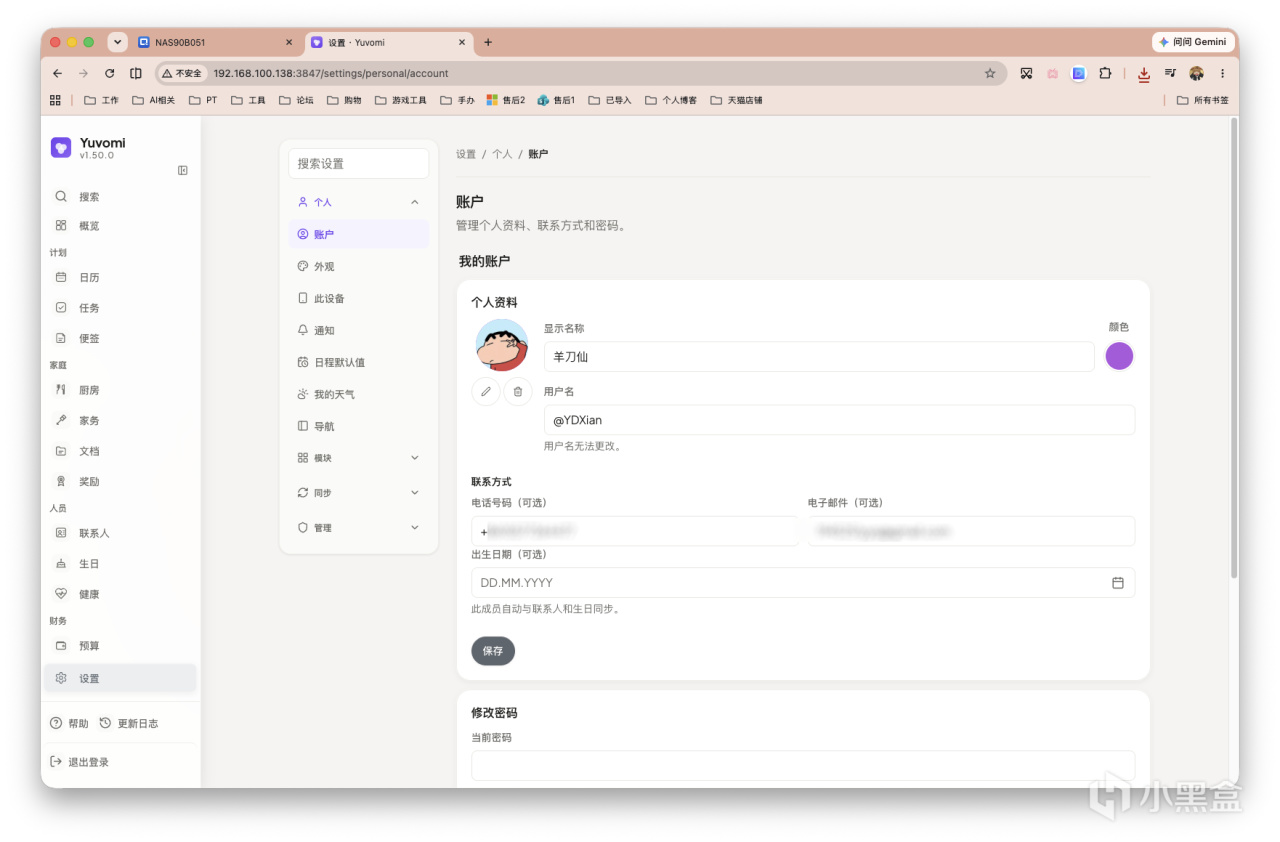Click the 当前密码 input field
This screenshot has height=842, width=1280.
tap(803, 766)
